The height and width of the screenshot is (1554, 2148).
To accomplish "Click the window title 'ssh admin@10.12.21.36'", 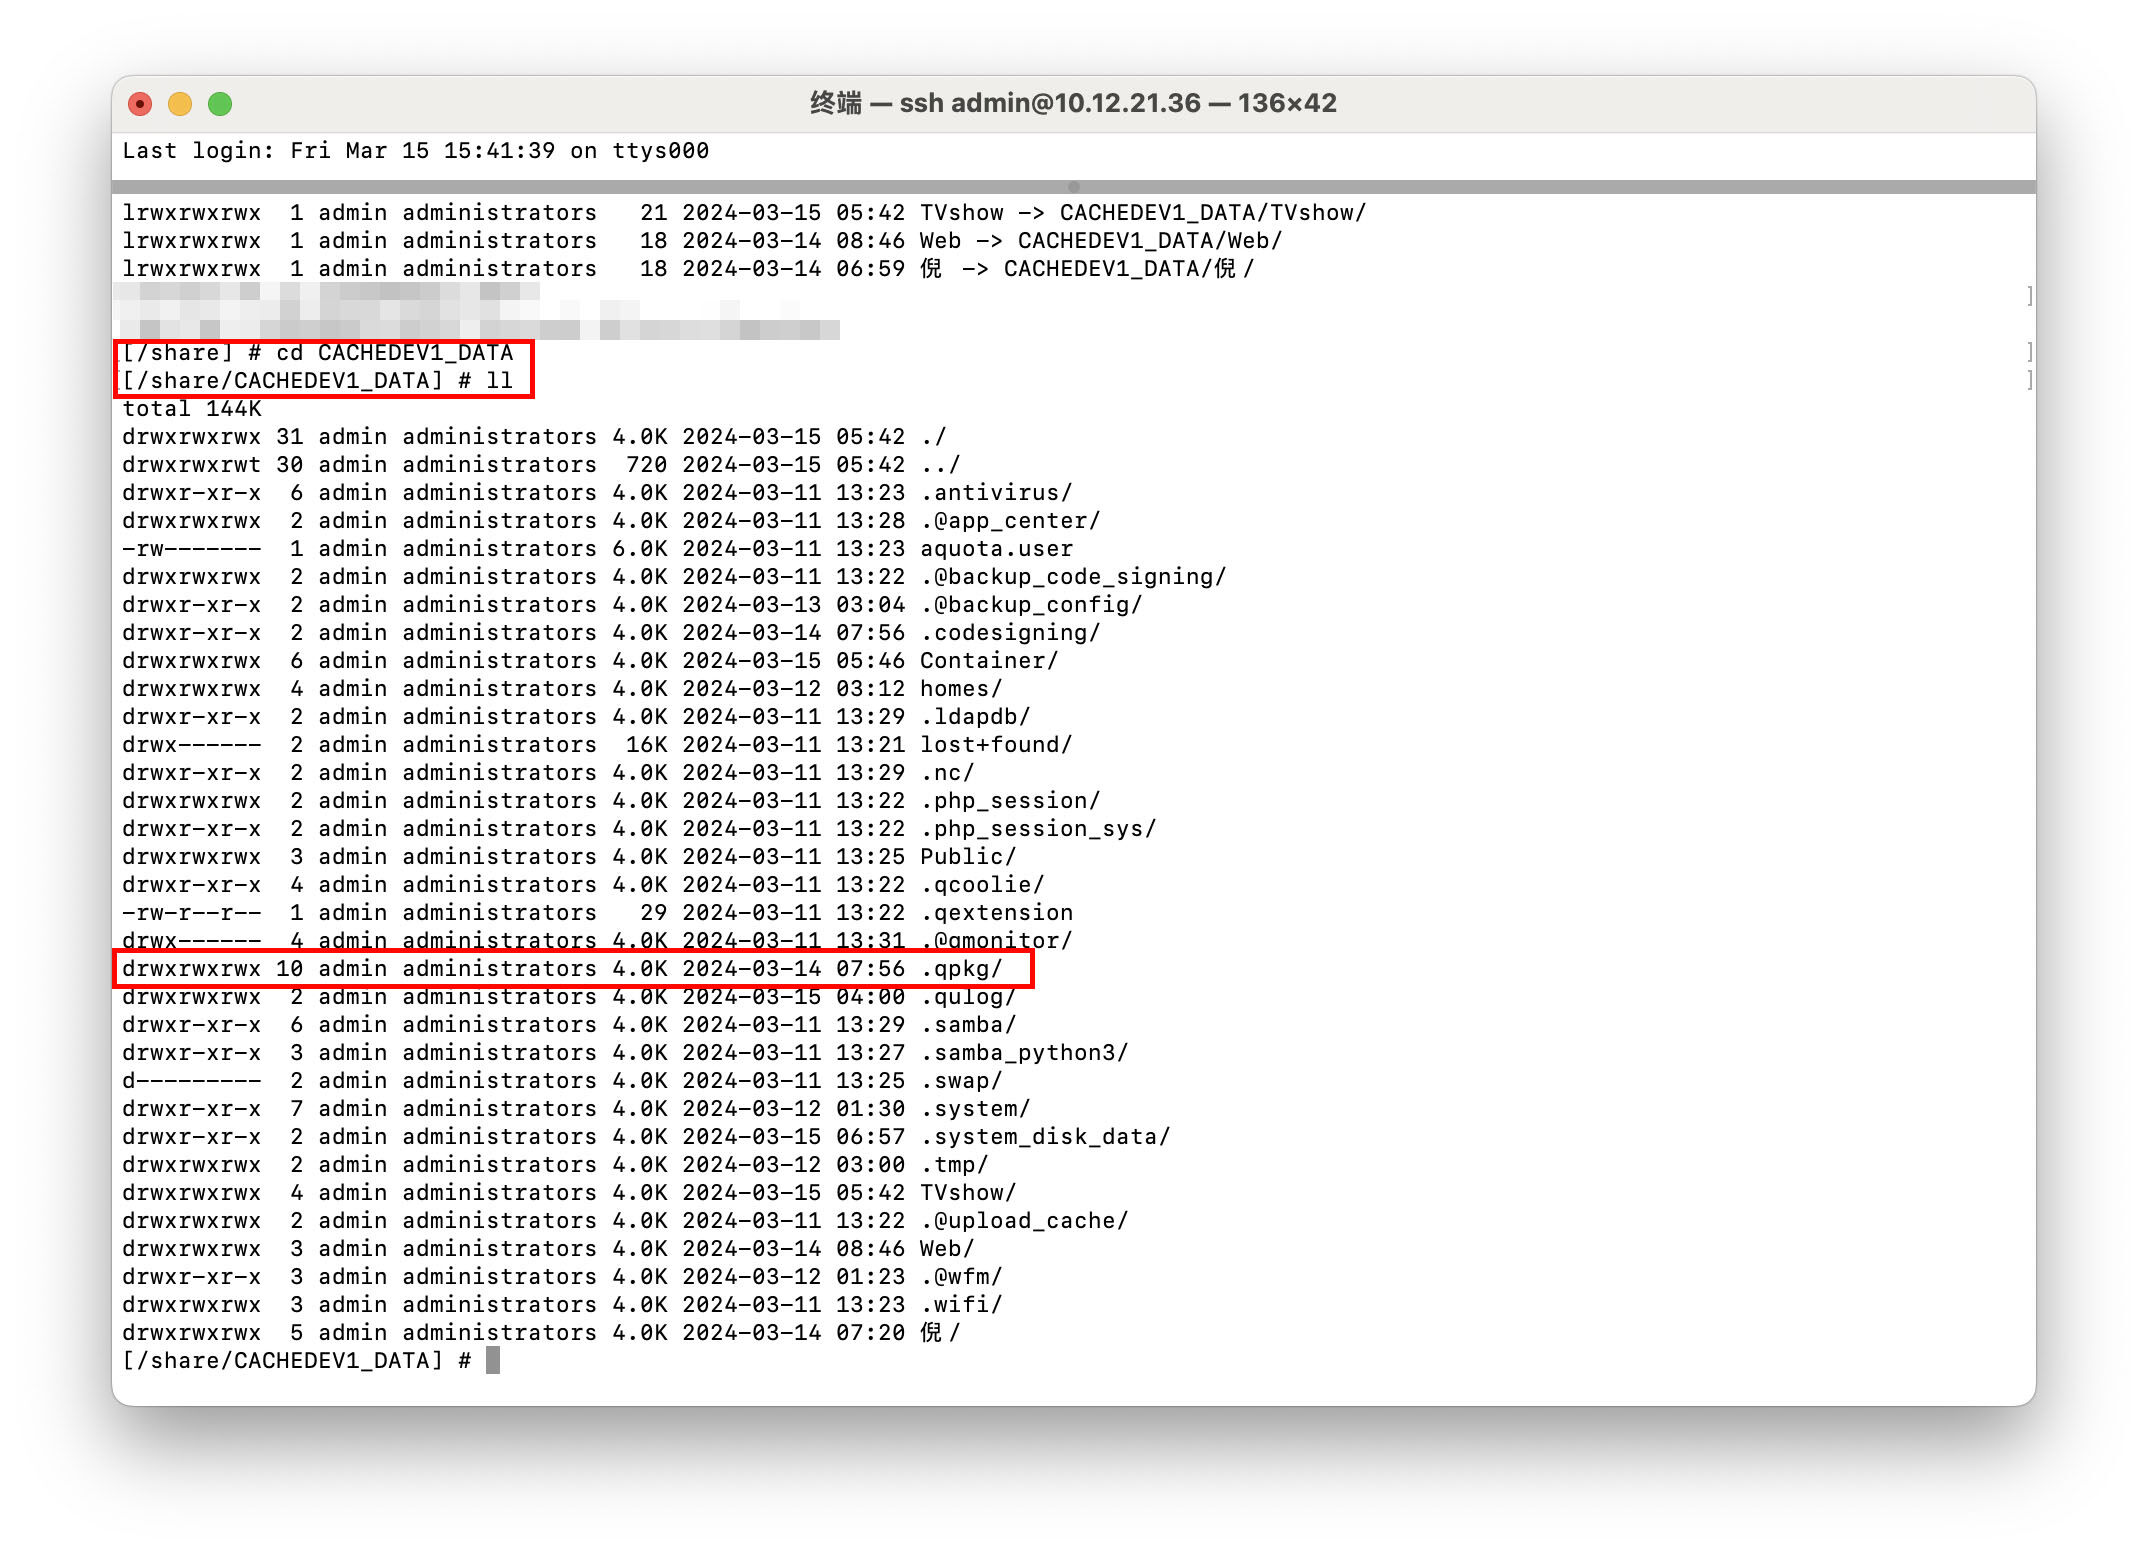I will click(x=1050, y=103).
